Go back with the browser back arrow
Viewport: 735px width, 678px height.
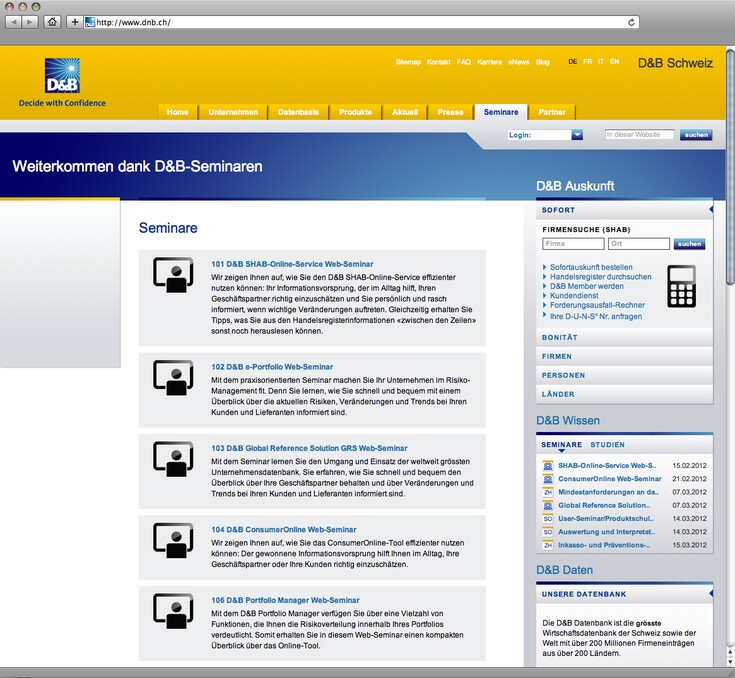[x=13, y=22]
